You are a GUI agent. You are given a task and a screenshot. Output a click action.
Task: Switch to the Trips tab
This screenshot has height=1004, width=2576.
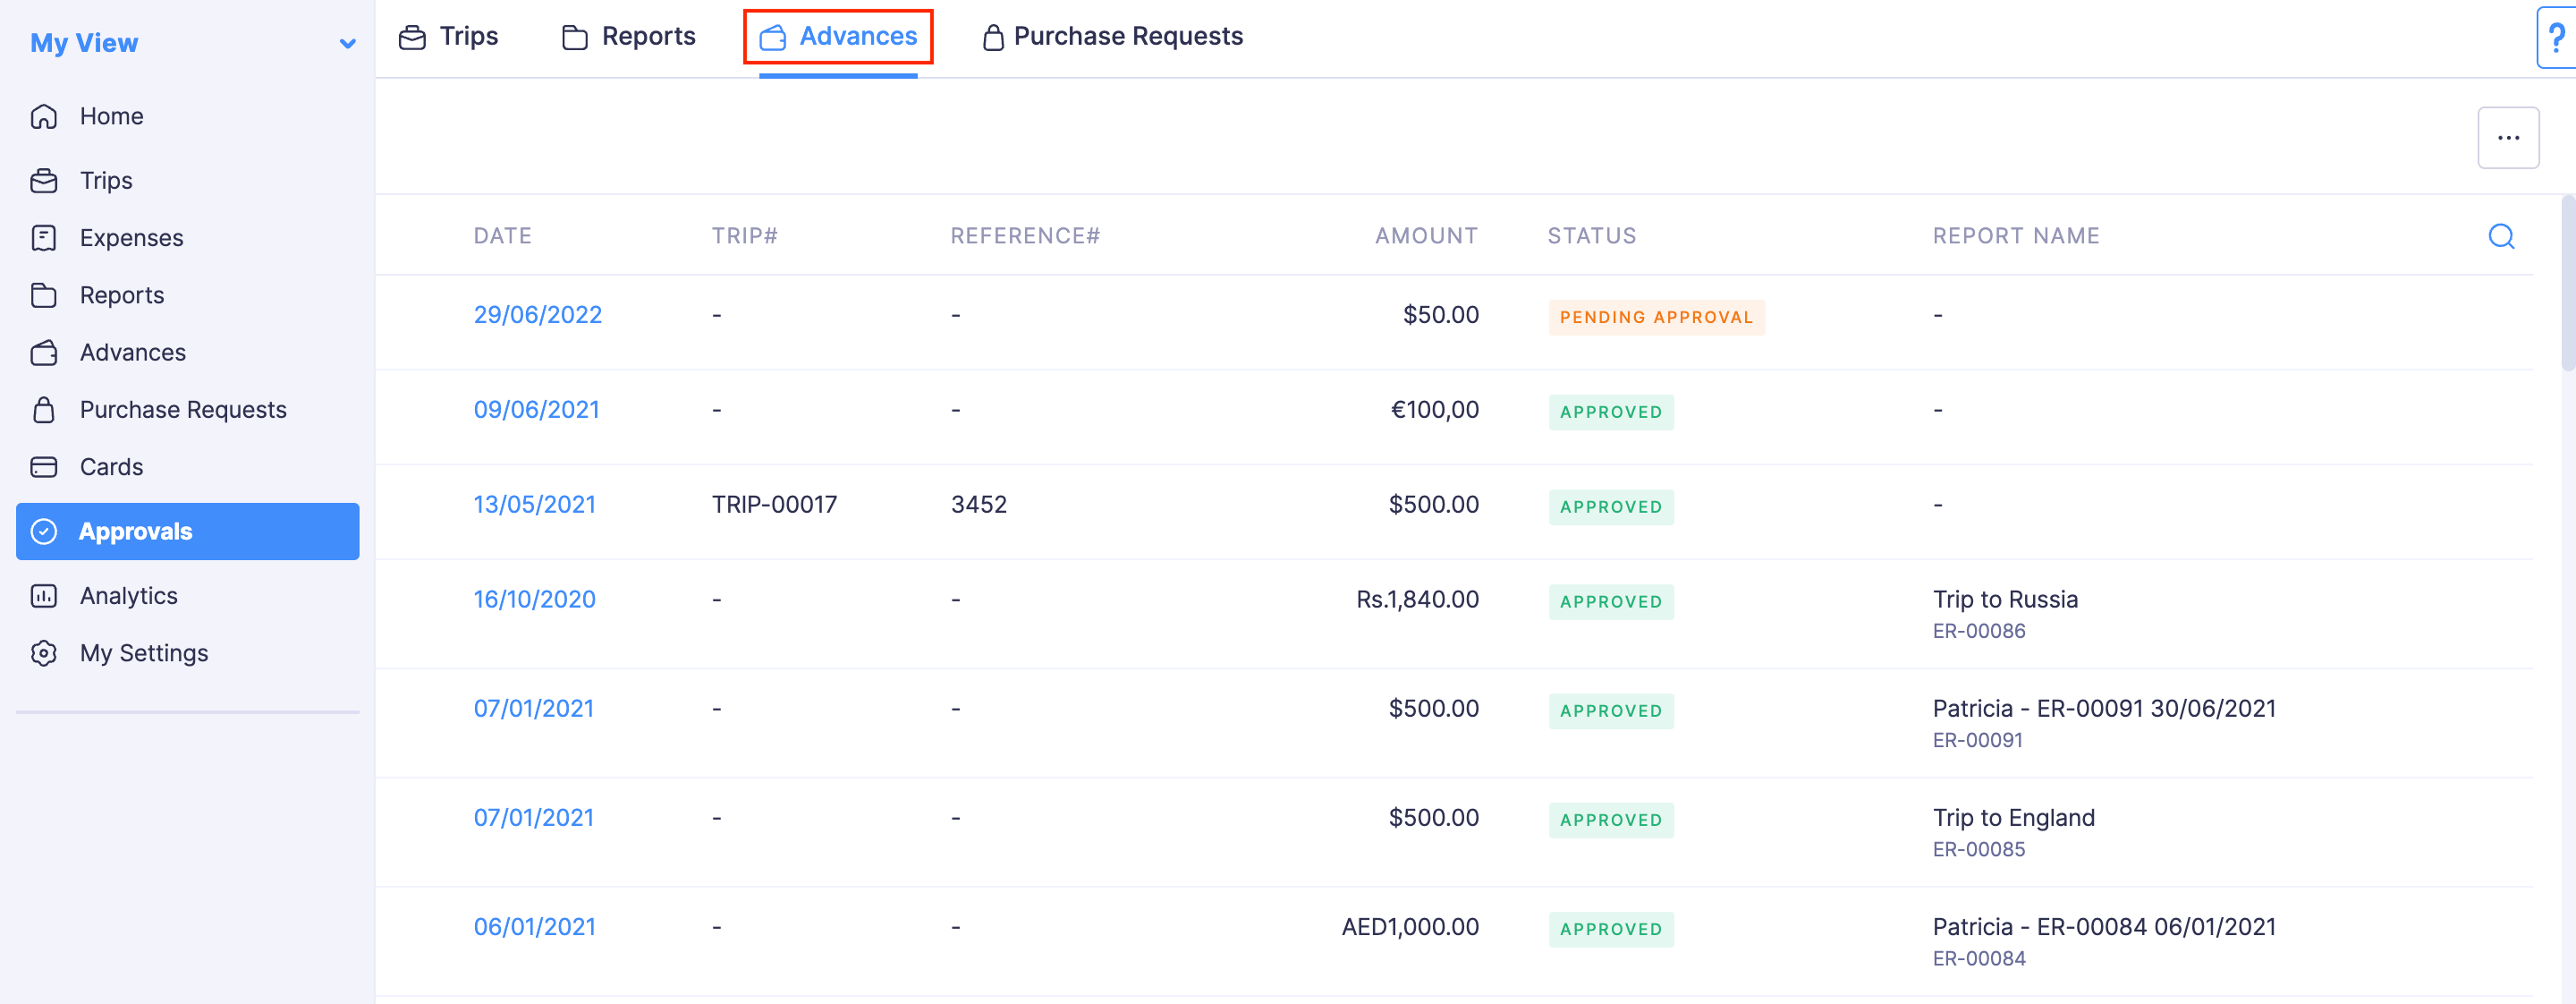click(x=449, y=37)
